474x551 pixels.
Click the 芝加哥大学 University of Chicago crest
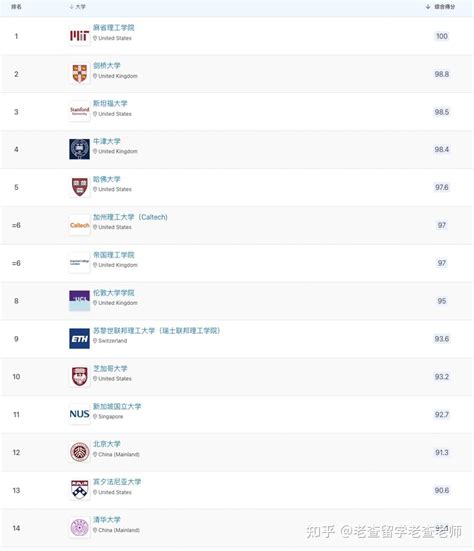(79, 376)
